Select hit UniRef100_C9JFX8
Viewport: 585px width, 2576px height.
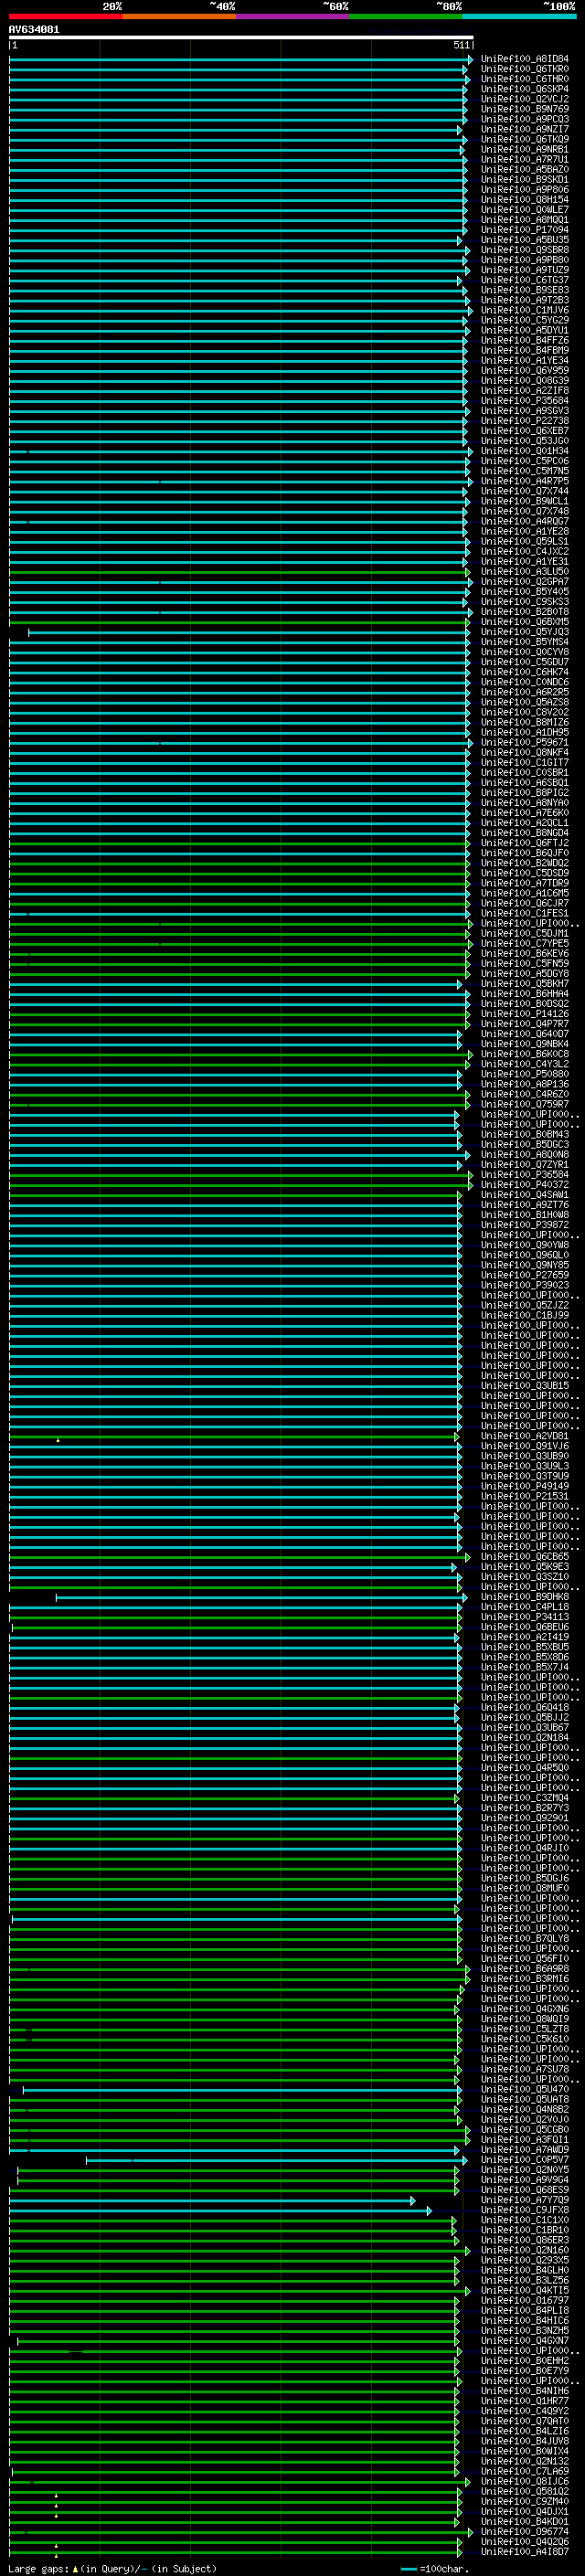coord(525,2210)
